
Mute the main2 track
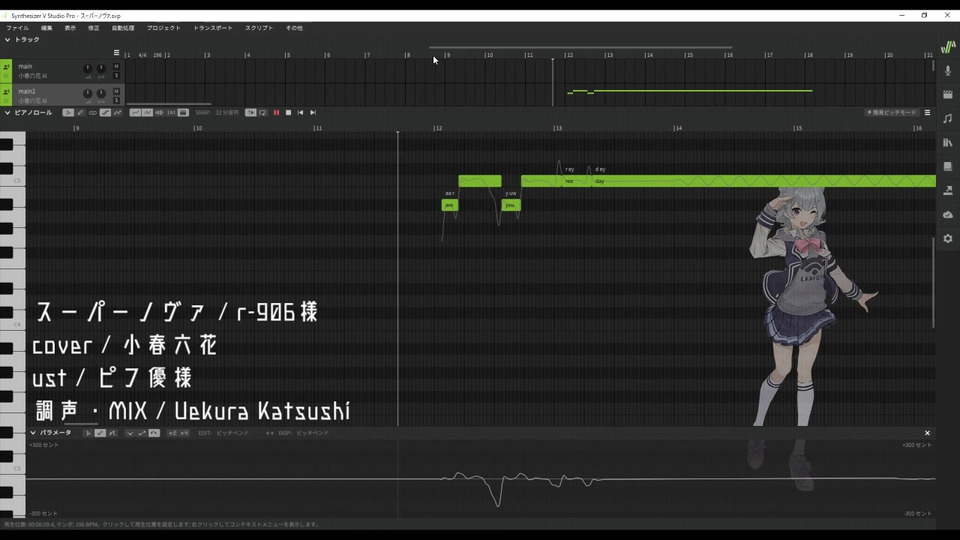116,91
